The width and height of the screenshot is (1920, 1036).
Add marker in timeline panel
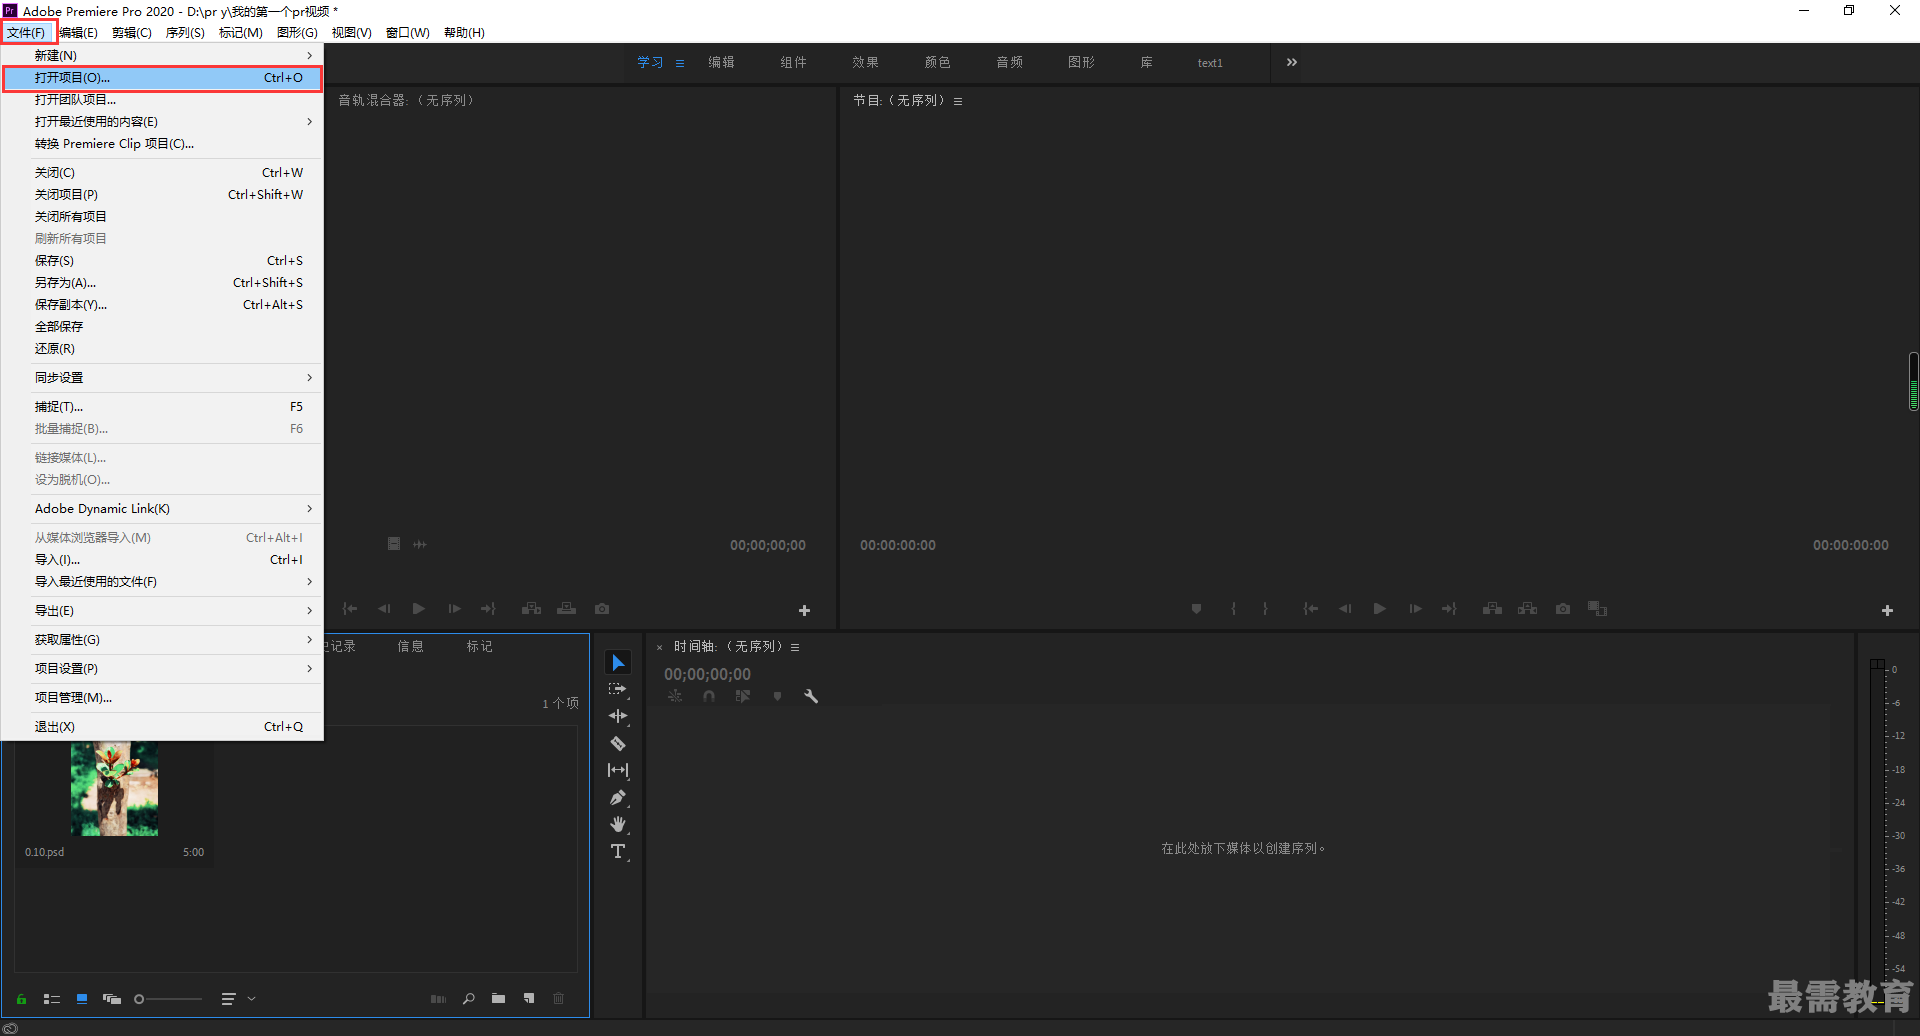(x=777, y=696)
